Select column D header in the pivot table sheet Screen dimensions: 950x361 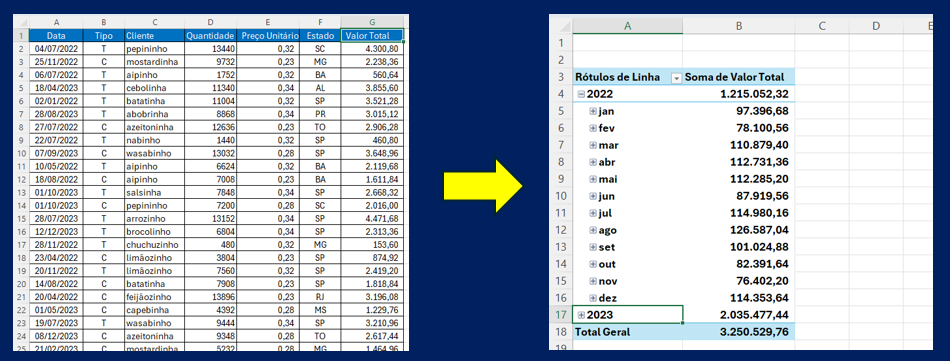876,25
